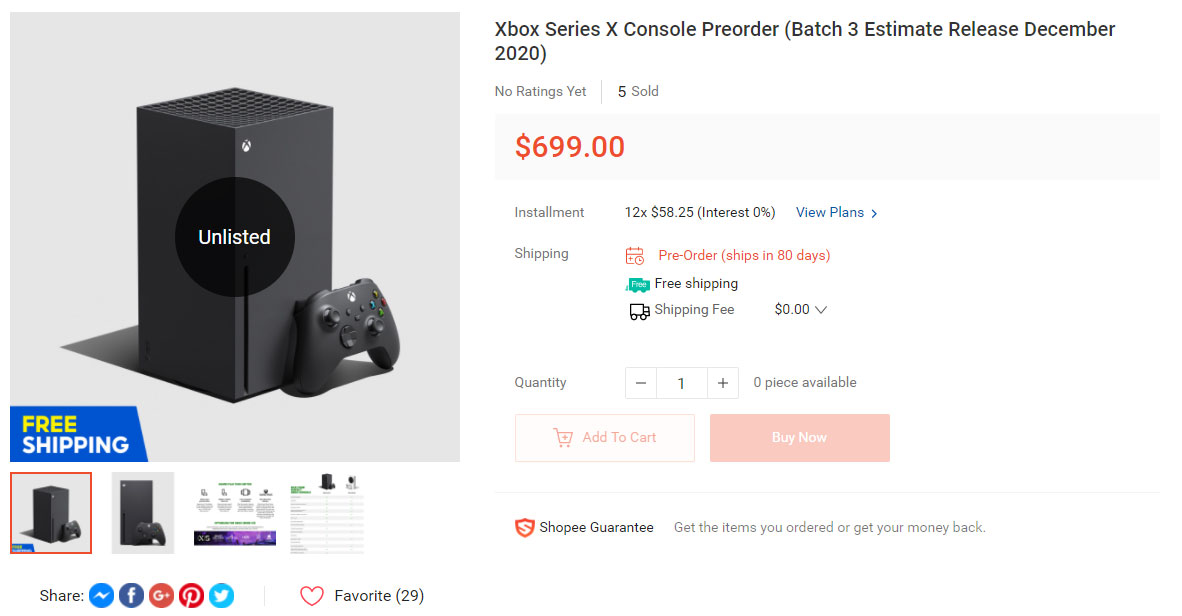Screen dimensions: 1182x616
Task: Share via Facebook Messenger icon
Action: (101, 596)
